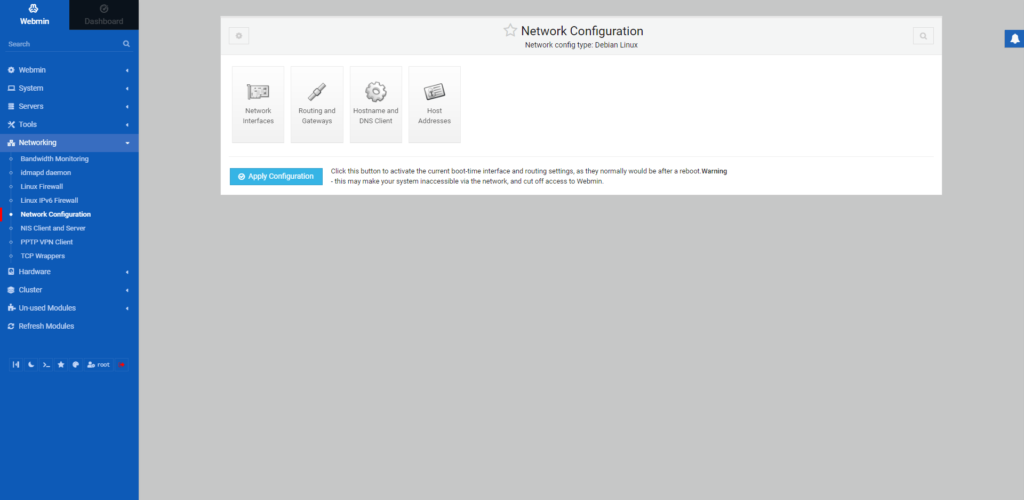Select Network Configuration in the sidebar
Viewport: 1024px width, 500px height.
56,214
